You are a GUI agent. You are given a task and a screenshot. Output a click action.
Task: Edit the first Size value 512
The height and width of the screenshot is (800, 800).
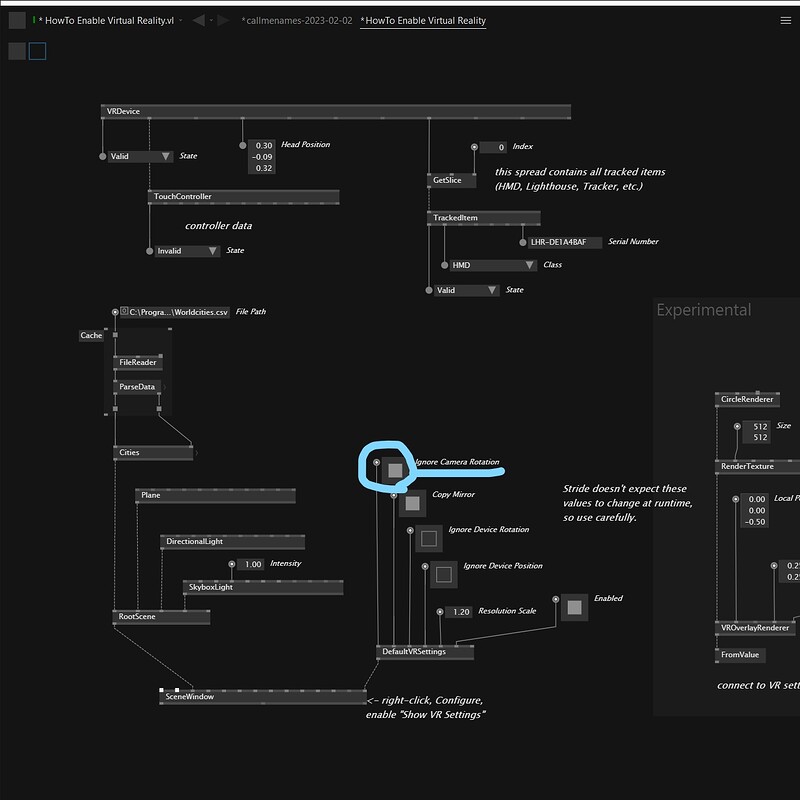pyautogui.click(x=756, y=427)
